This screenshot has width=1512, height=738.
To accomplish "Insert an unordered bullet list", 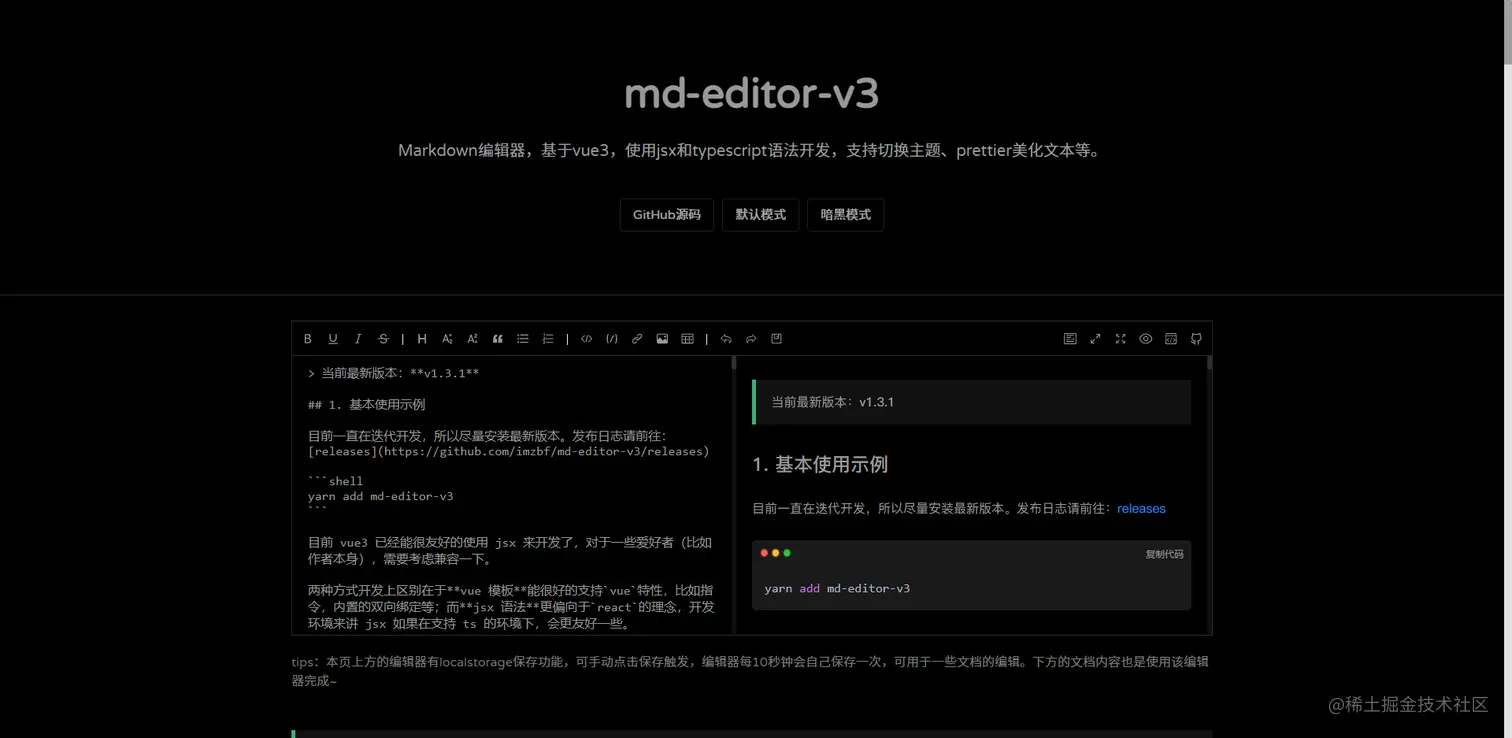I will pyautogui.click(x=522, y=339).
